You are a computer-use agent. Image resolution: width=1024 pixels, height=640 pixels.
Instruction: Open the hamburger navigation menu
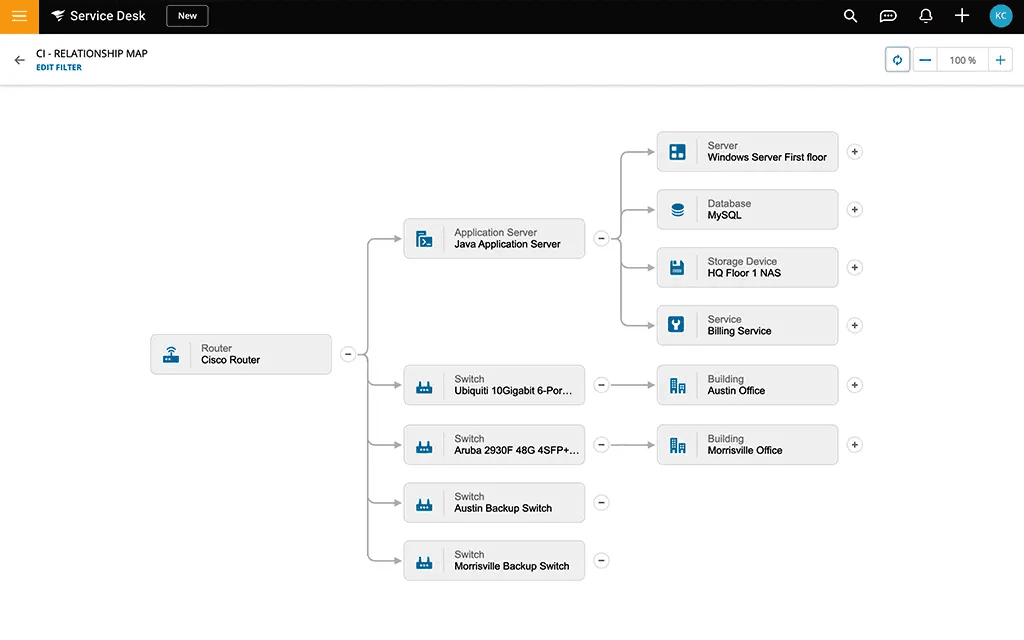tap(19, 16)
